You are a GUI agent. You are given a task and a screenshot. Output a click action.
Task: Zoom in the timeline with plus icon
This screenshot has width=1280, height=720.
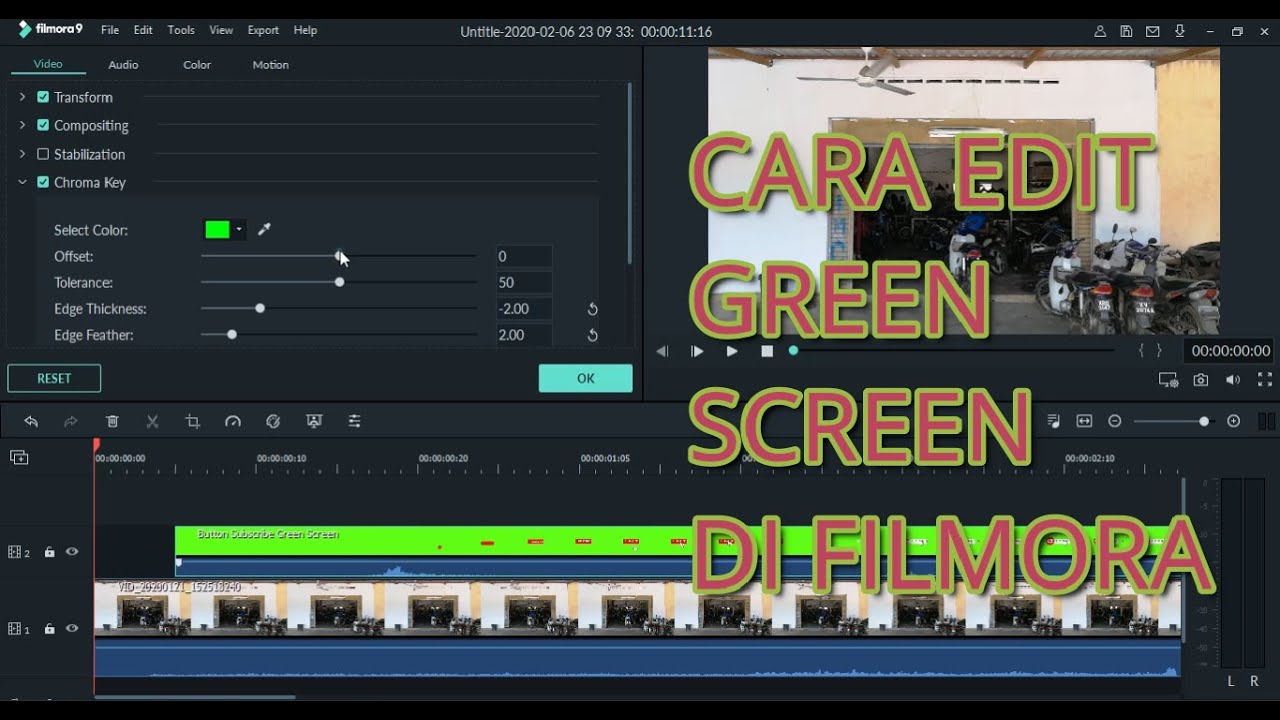point(1234,421)
